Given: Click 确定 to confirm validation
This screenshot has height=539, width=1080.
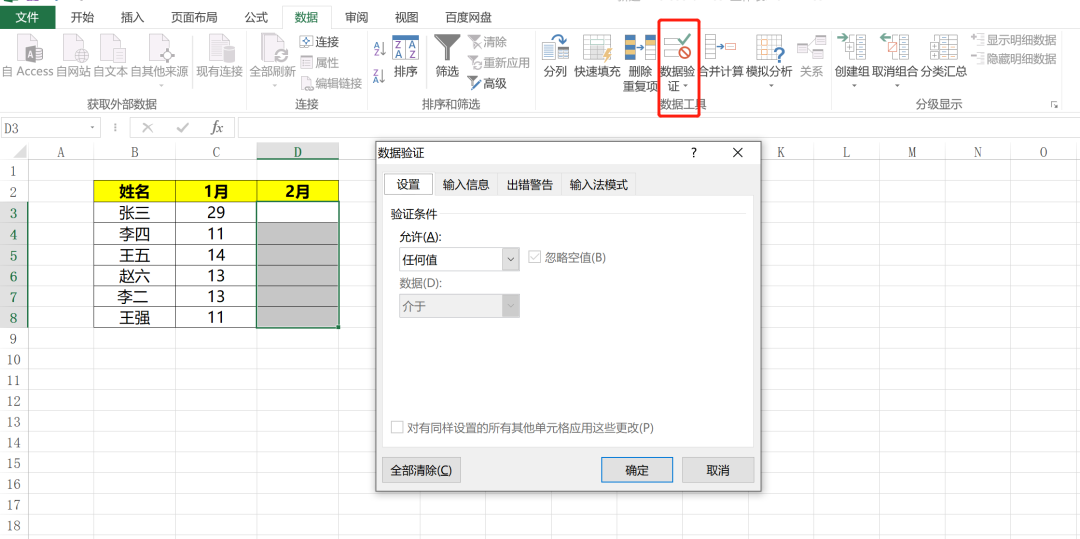Looking at the screenshot, I should [x=636, y=470].
